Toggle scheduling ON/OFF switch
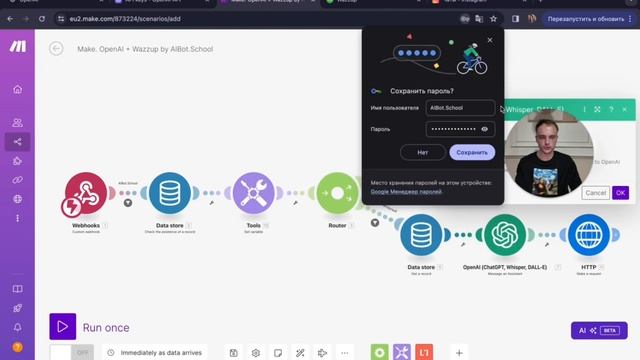 [x=71, y=352]
